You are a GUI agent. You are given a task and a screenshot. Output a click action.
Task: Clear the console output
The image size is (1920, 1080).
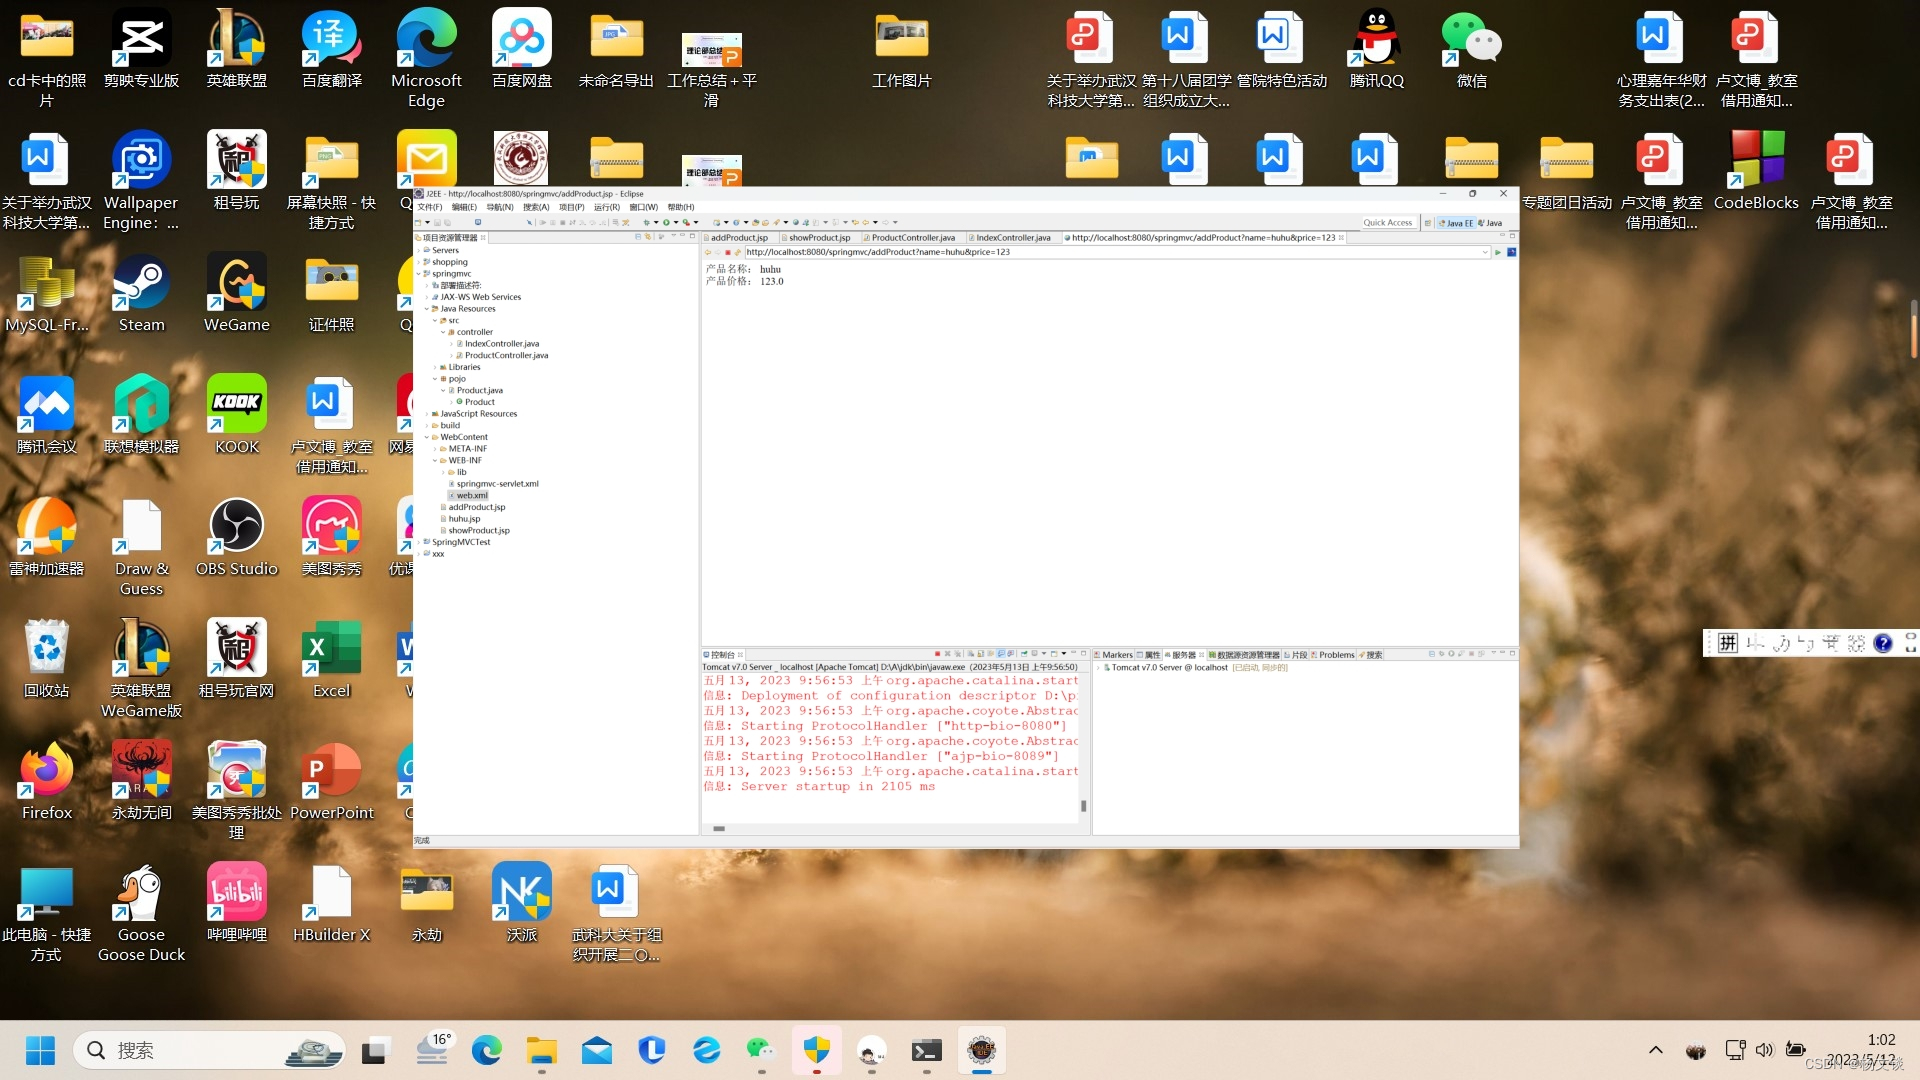(970, 654)
